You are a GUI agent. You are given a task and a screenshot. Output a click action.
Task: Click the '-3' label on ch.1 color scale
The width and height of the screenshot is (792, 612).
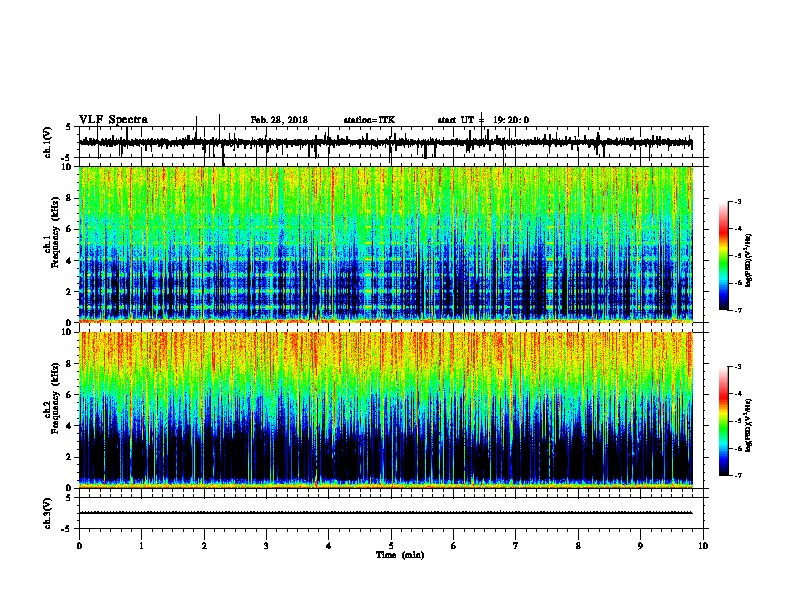tap(737, 202)
